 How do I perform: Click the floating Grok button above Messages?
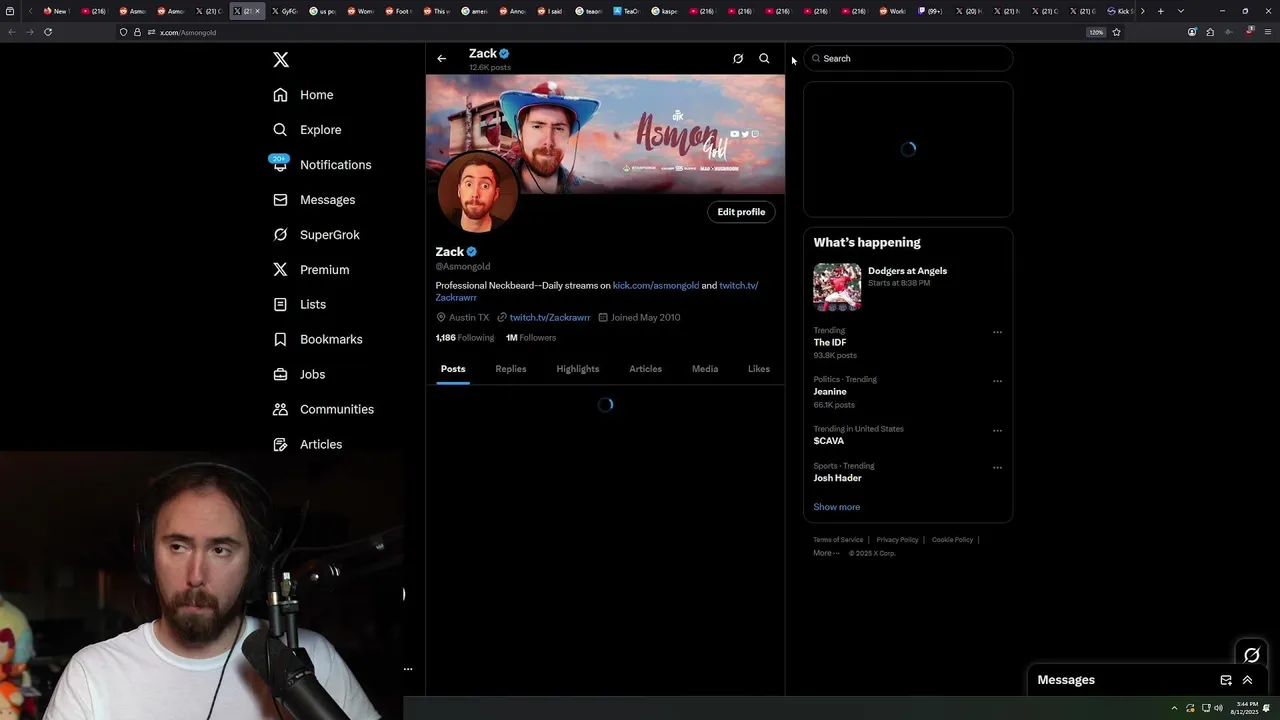1251,655
